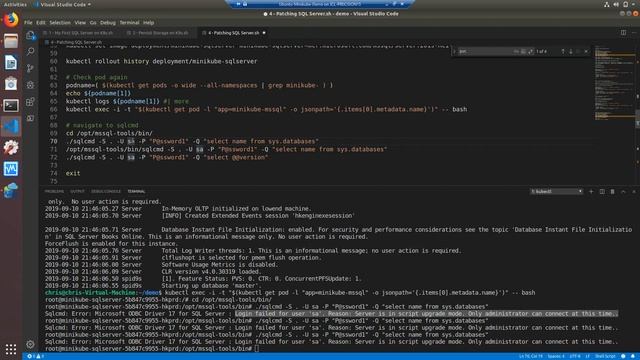Close the find widget
This screenshot has height=360, width=640.
(x=586, y=51)
